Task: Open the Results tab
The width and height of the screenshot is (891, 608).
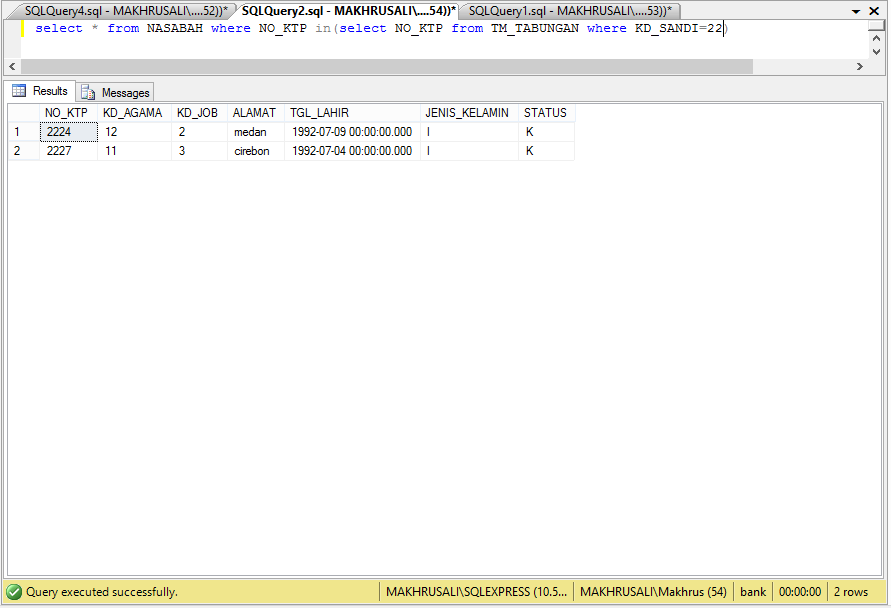Action: [x=40, y=91]
